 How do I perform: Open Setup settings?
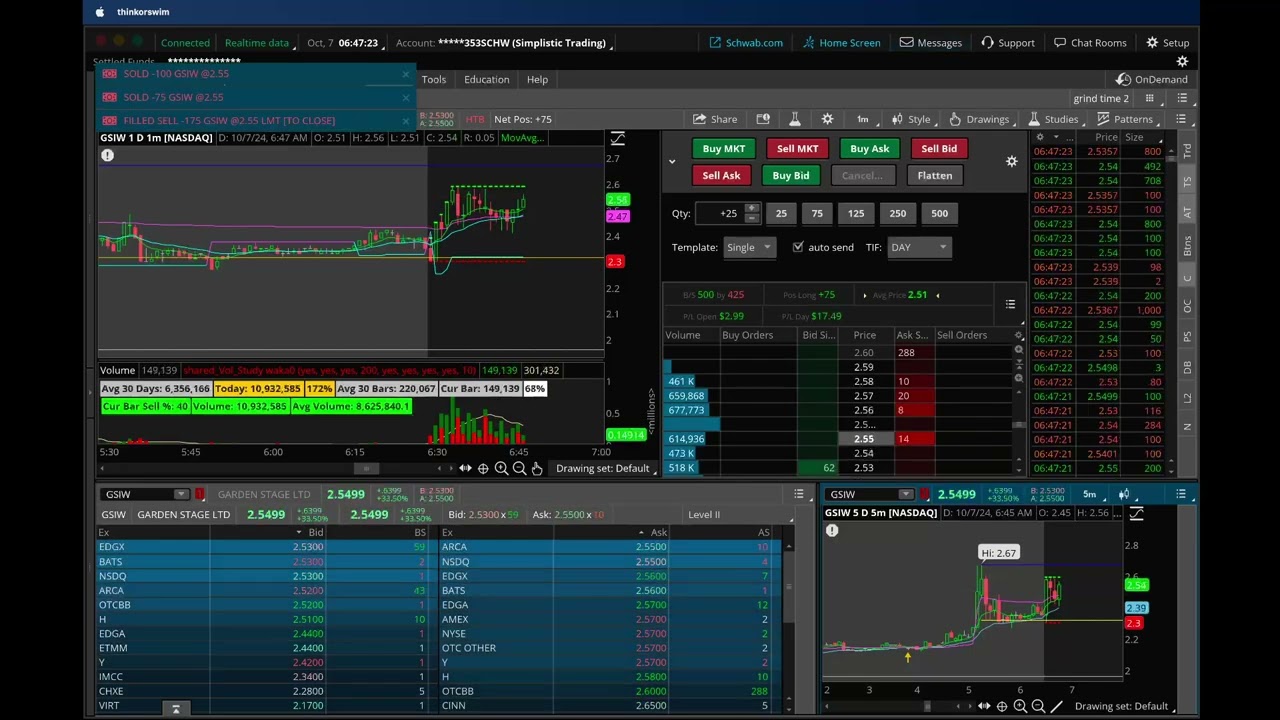(x=1168, y=43)
